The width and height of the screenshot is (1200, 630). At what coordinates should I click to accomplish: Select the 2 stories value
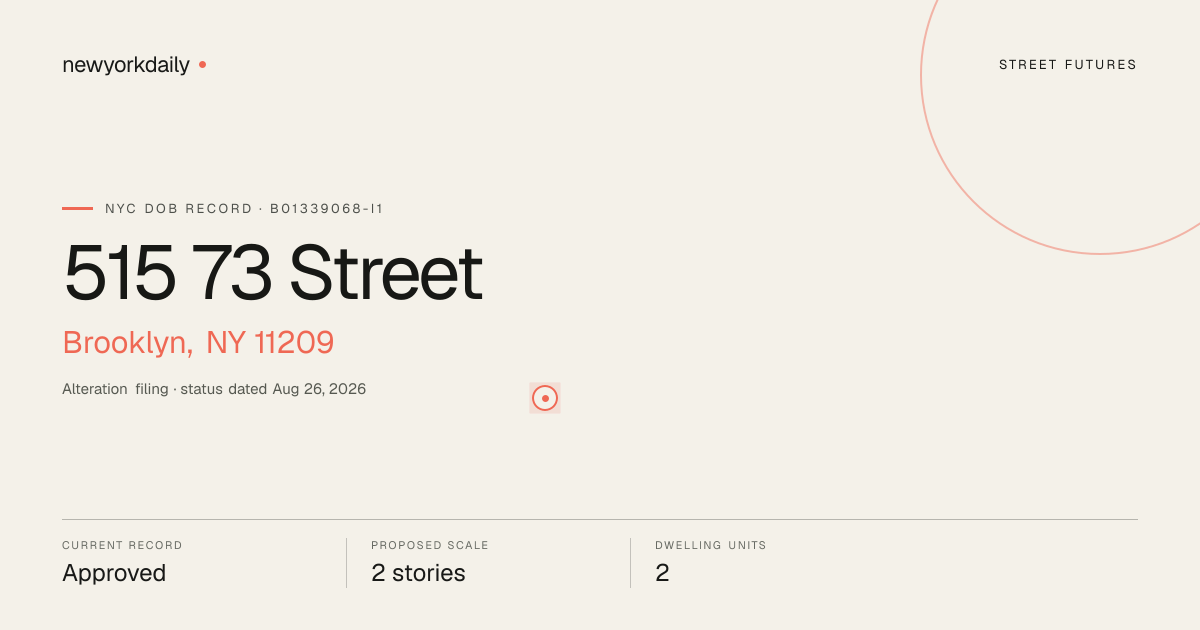[x=418, y=573]
